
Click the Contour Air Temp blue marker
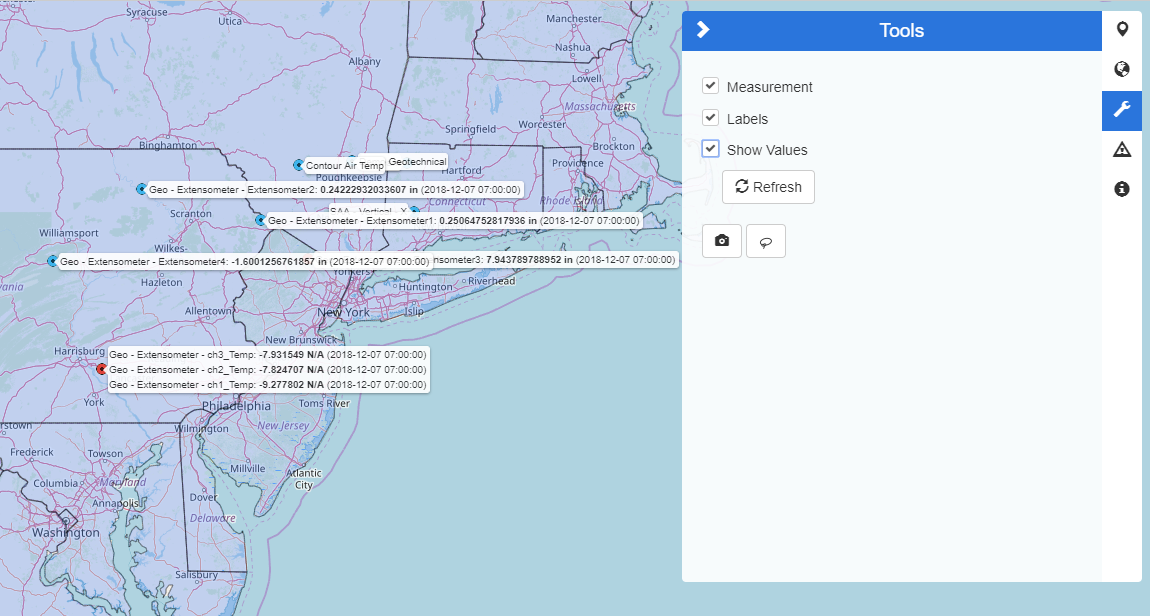(x=298, y=165)
